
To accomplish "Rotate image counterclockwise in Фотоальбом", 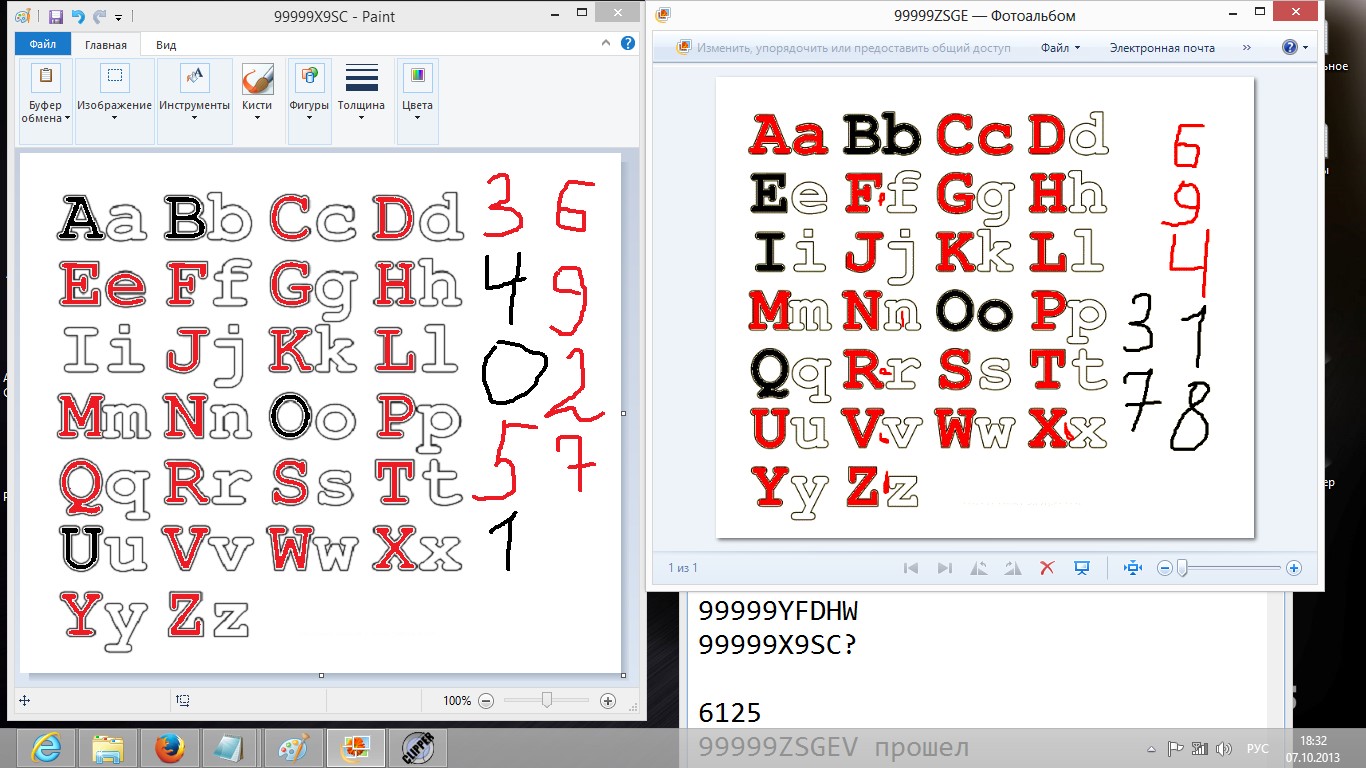I will [x=980, y=568].
